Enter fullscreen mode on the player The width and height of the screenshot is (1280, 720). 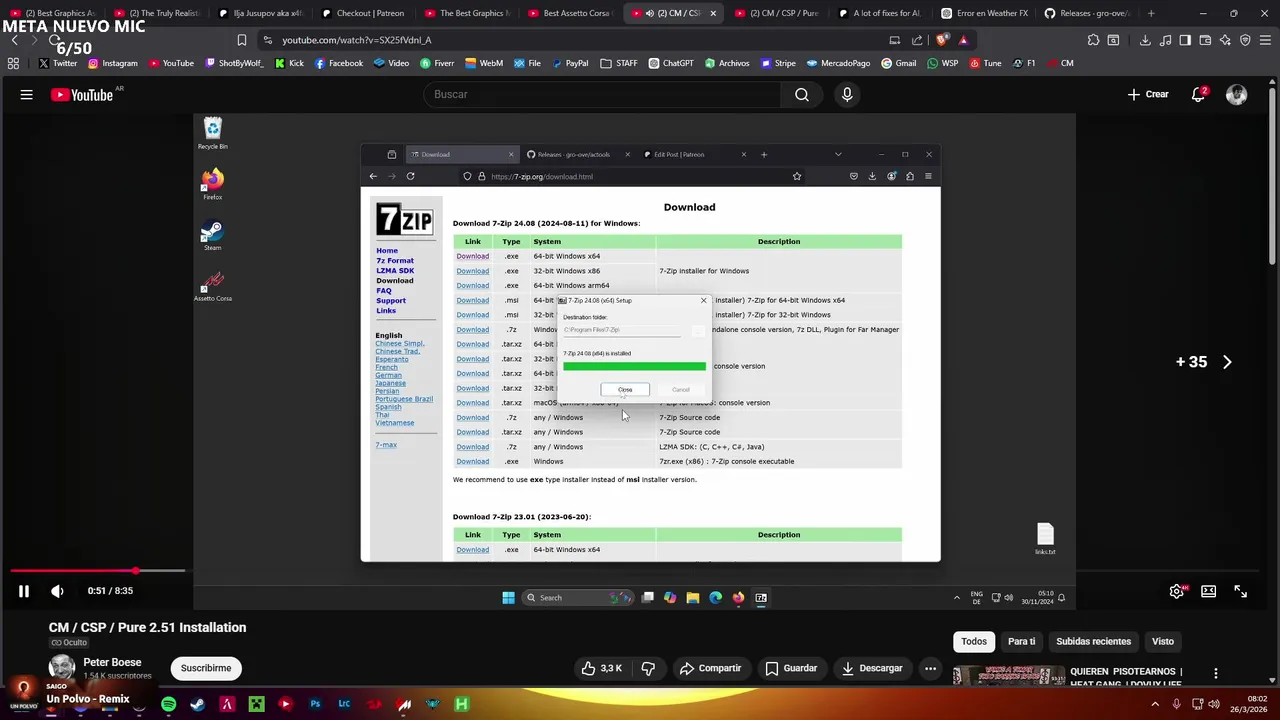pos(1240,591)
